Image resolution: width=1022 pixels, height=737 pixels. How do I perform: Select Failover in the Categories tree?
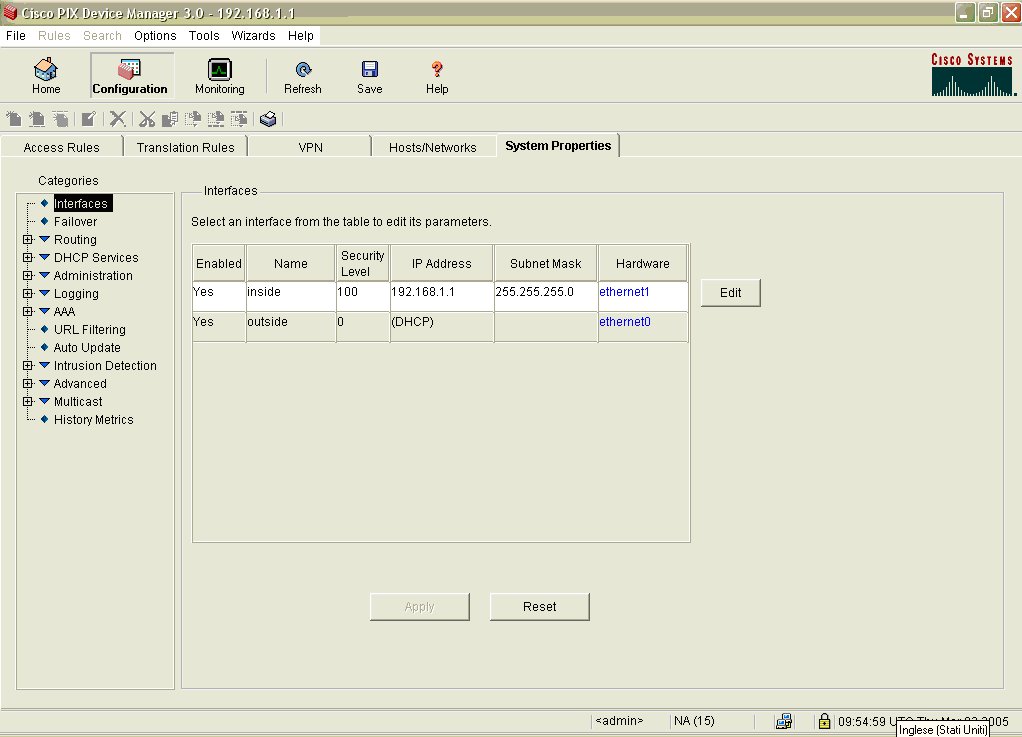coord(75,222)
